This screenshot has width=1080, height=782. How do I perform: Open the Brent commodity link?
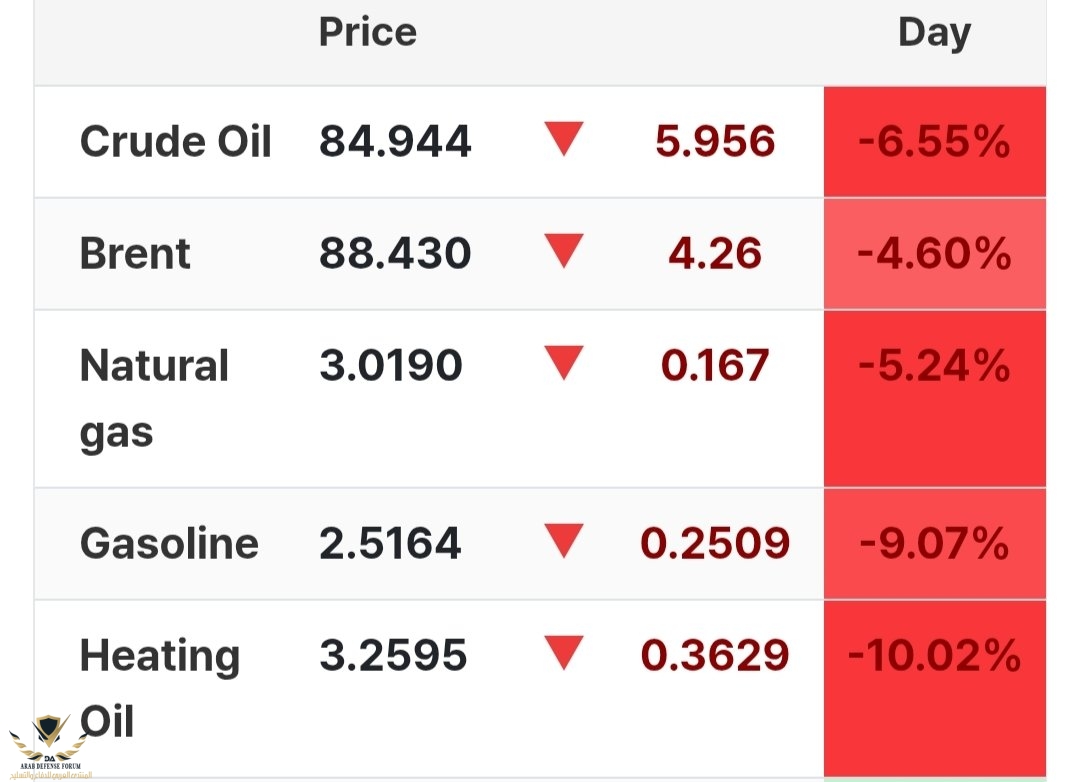click(135, 254)
